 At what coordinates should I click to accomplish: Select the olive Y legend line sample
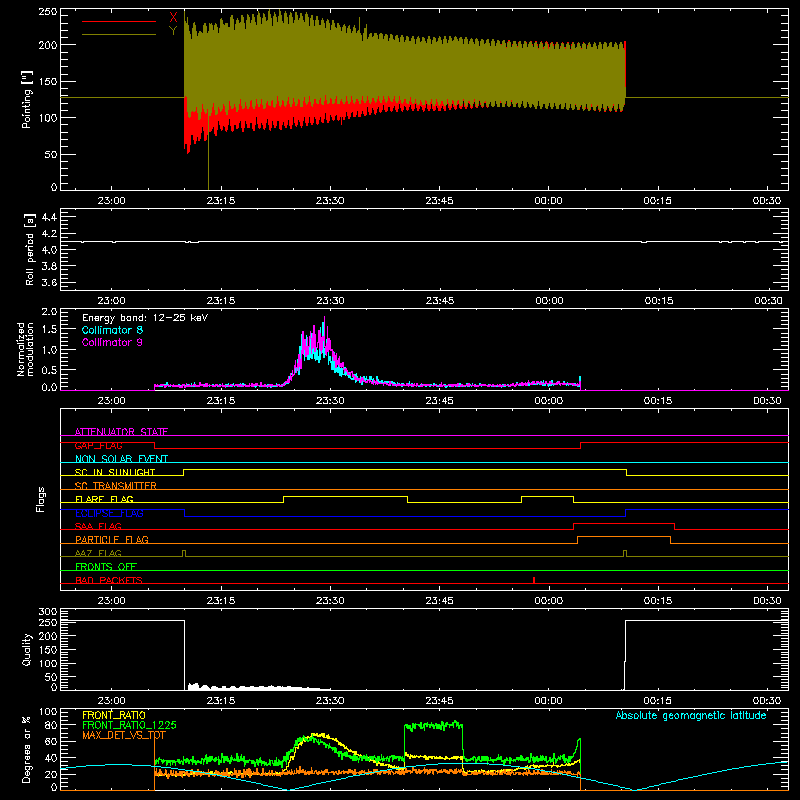[x=119, y=34]
